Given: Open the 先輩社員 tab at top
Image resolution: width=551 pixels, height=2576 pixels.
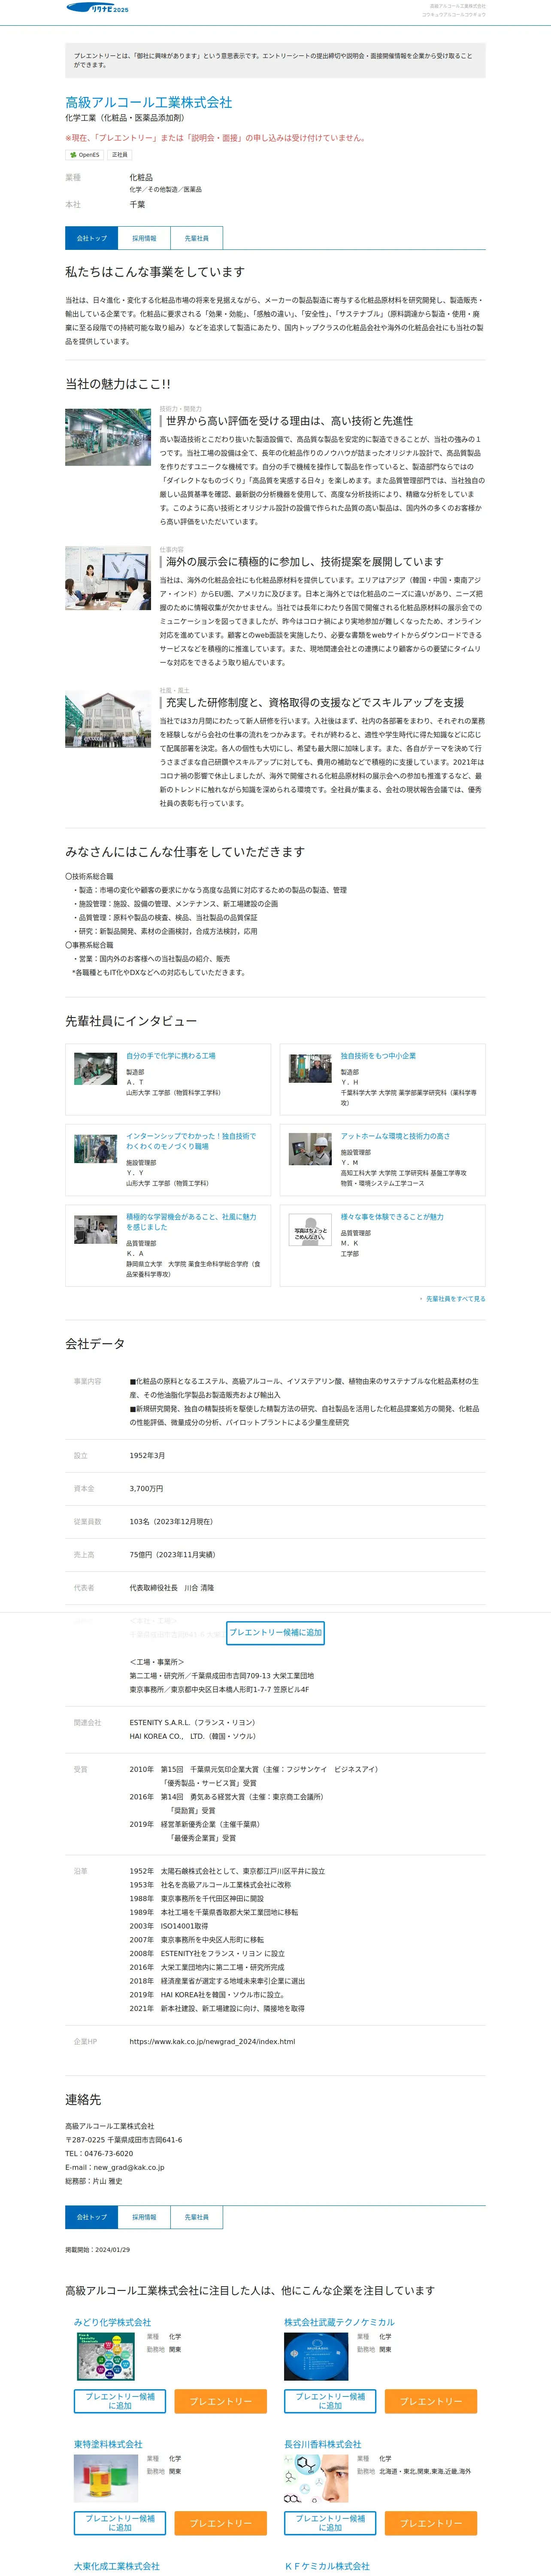Looking at the screenshot, I should pyautogui.click(x=196, y=238).
